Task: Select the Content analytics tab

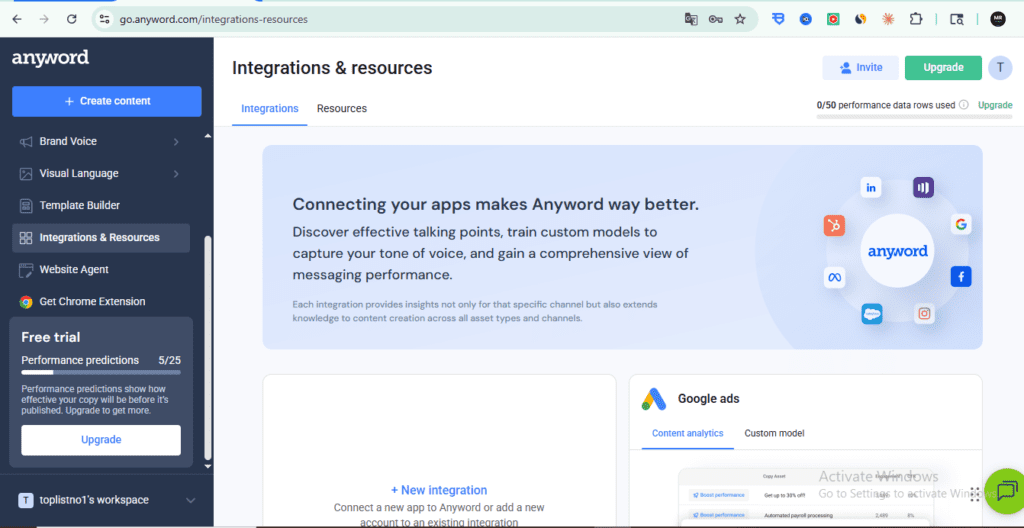Action: point(688,433)
